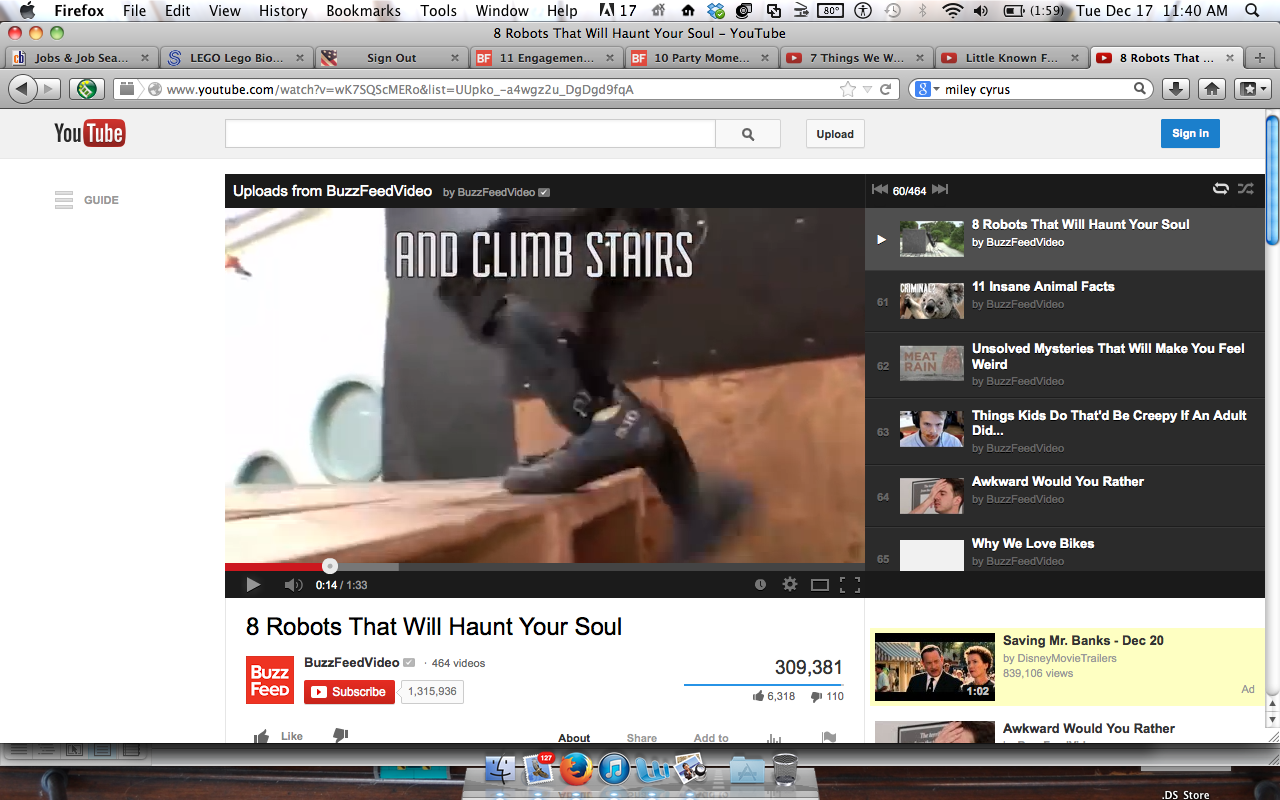1280x800 pixels.
Task: Toggle playlist shuffle
Action: [x=1245, y=189]
